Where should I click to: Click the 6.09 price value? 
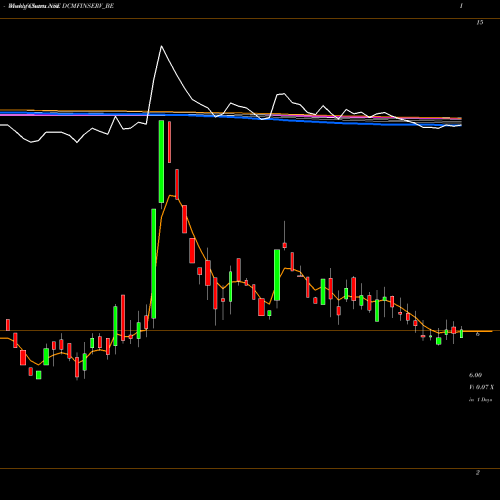pyautogui.click(x=475, y=375)
